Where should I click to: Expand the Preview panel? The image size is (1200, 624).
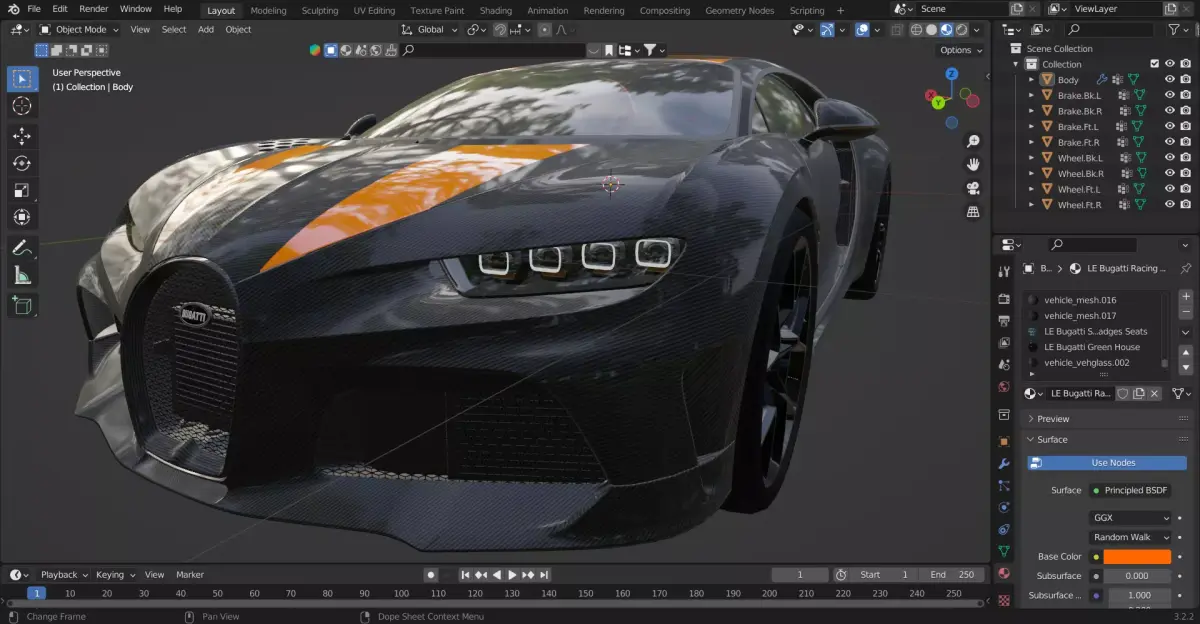pos(1053,419)
